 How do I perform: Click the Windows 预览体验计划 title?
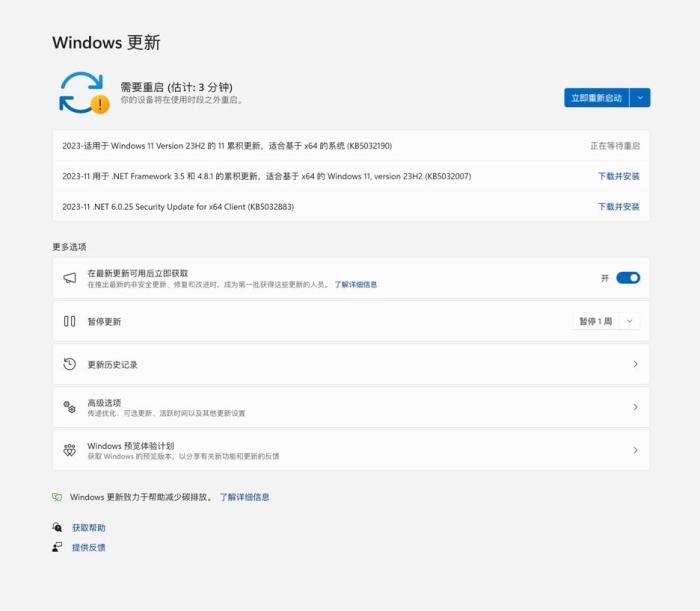tap(131, 446)
